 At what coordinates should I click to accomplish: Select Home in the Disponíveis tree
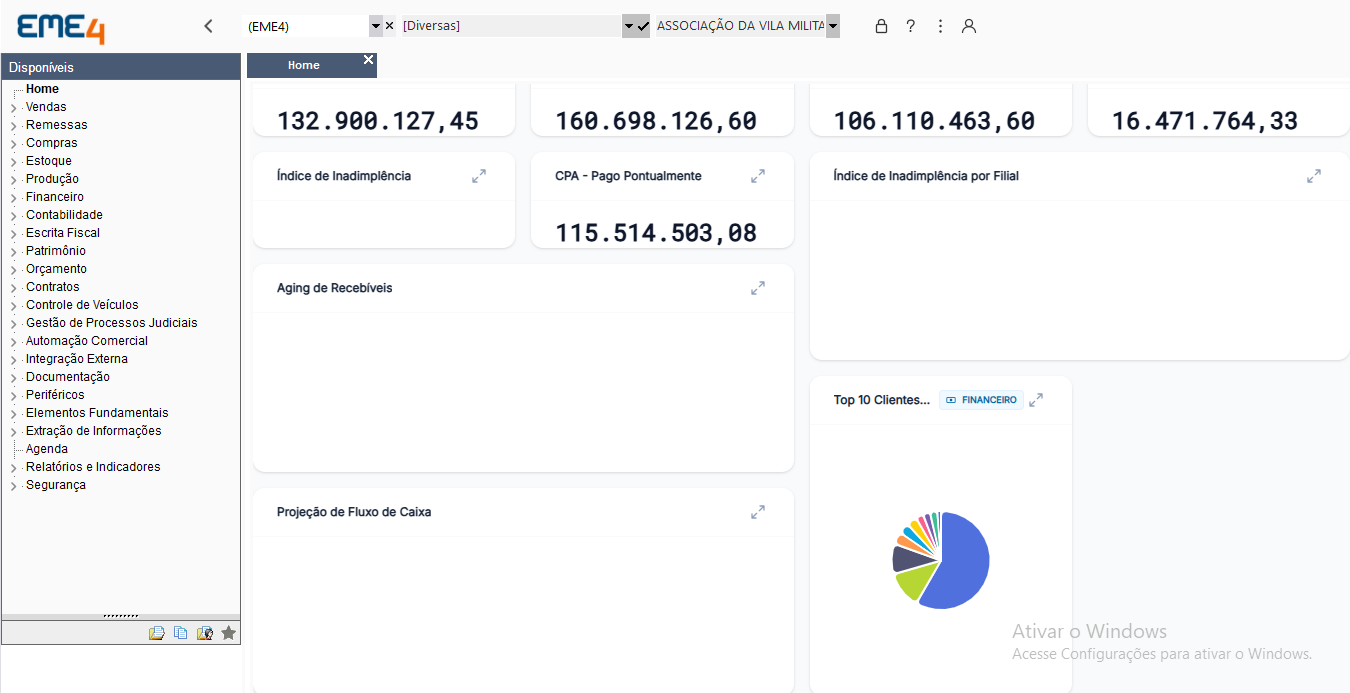pos(42,89)
